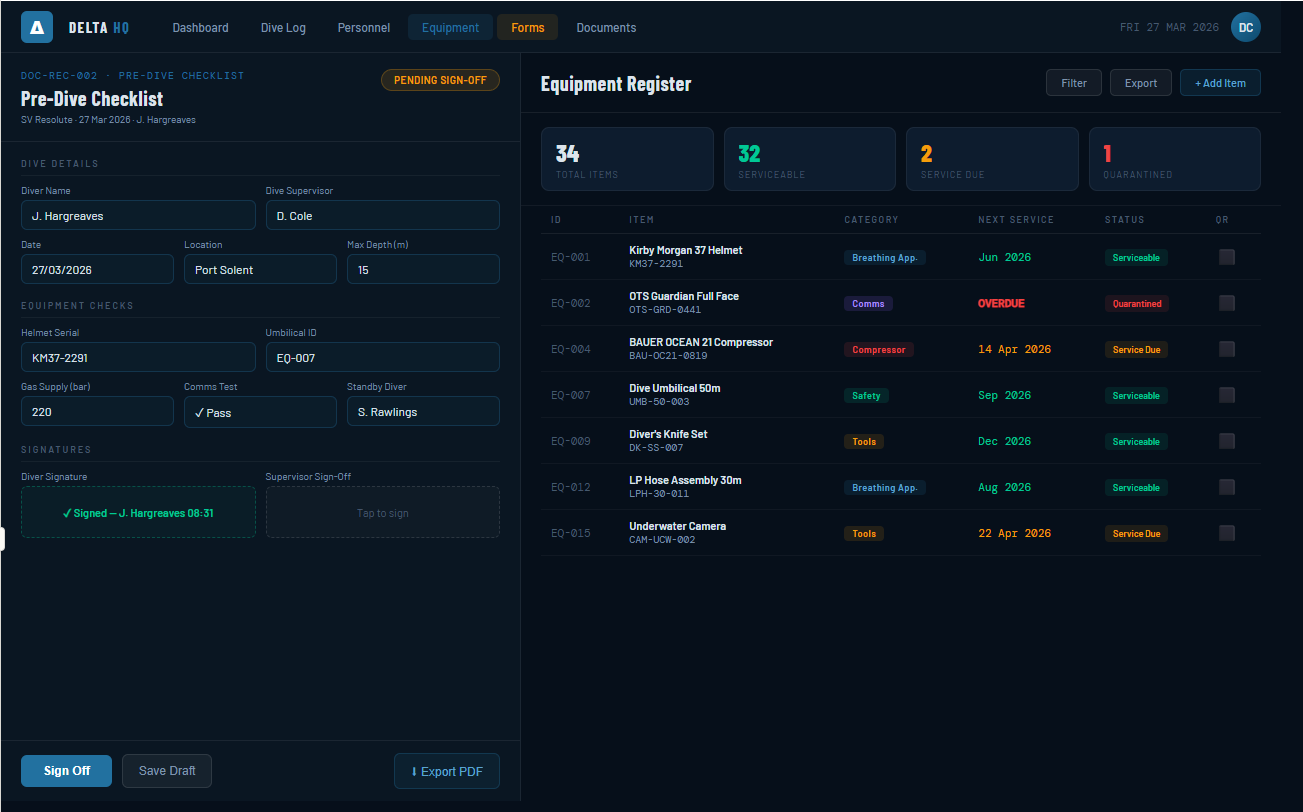The height and width of the screenshot is (812, 1303).
Task: Click the Quarantined status badge for EQ-002
Action: click(1137, 304)
